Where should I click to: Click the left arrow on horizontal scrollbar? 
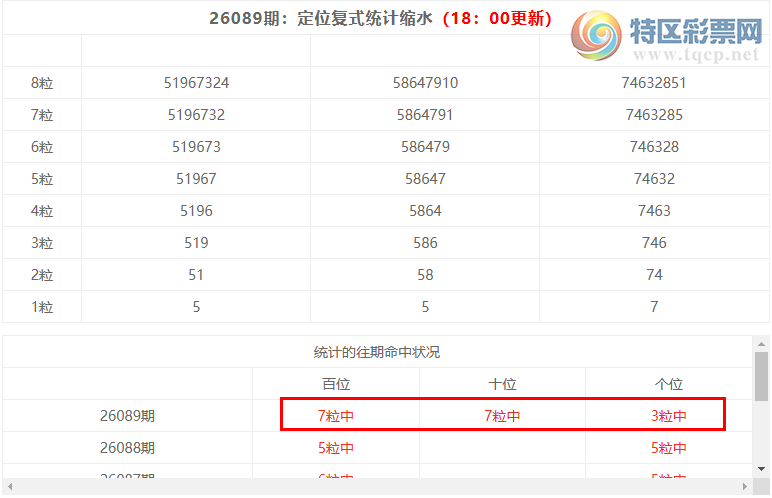point(10,487)
